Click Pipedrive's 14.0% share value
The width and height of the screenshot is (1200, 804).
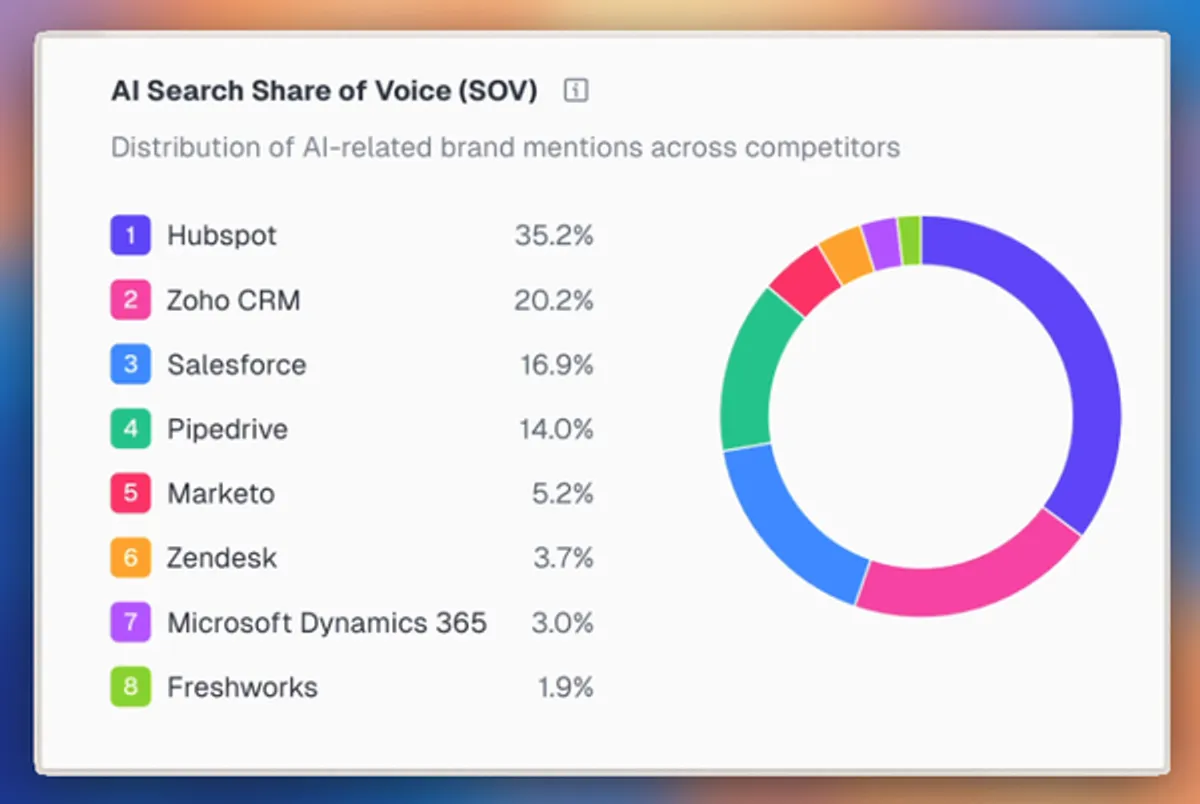tap(556, 429)
